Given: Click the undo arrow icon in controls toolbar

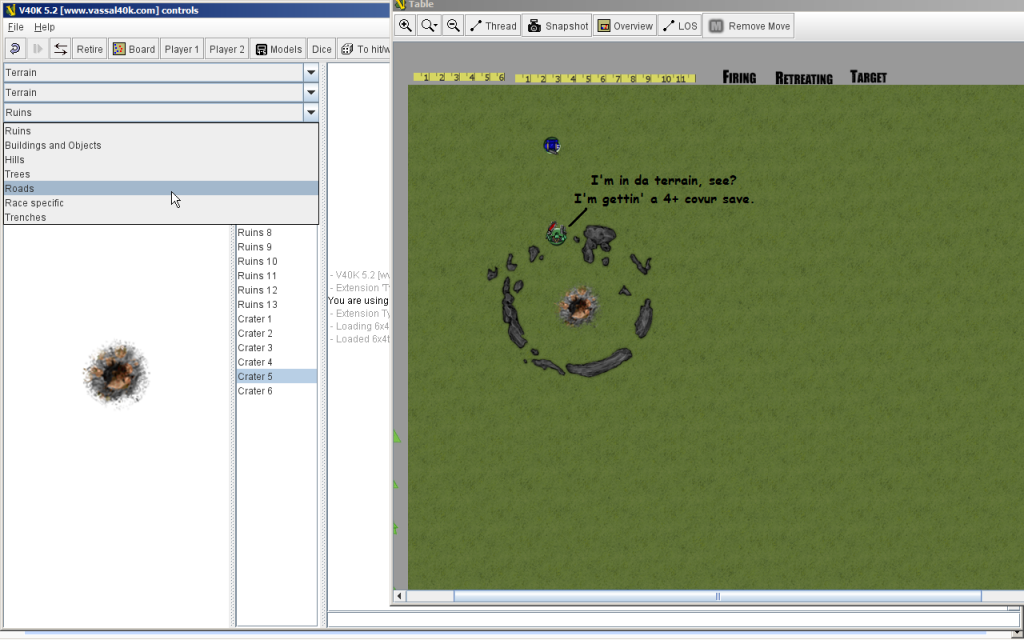Looking at the screenshot, I should coord(16,49).
